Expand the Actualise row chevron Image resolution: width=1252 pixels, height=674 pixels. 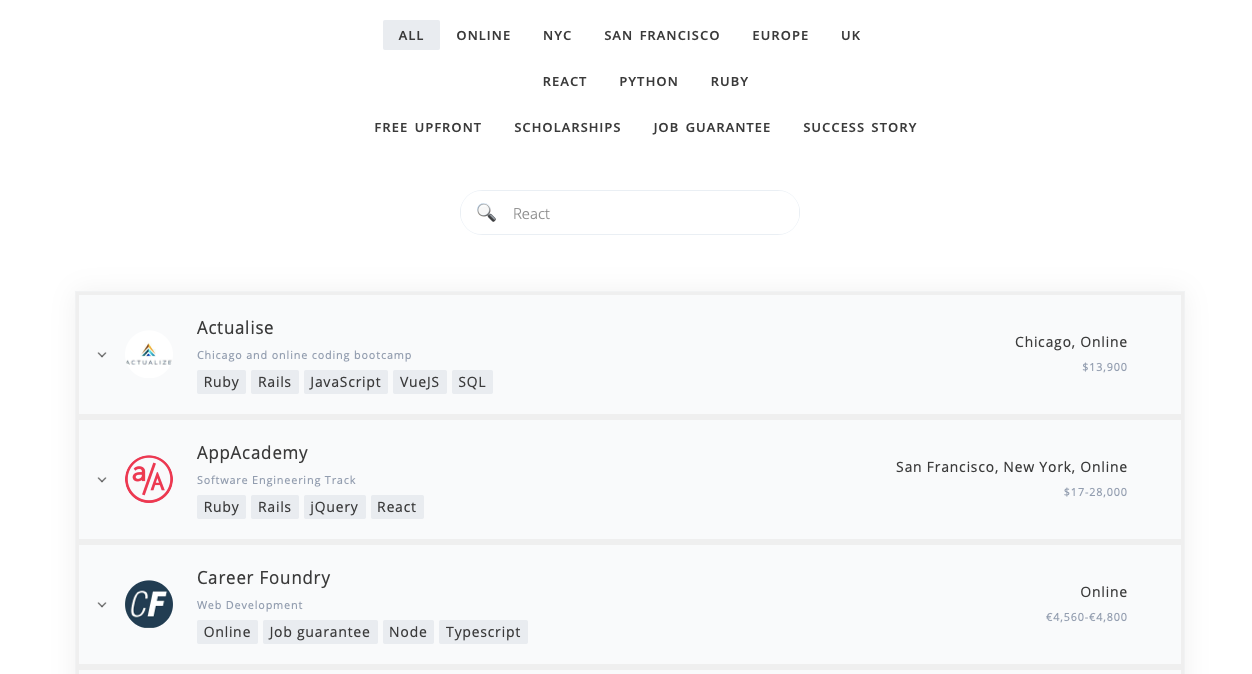pyautogui.click(x=102, y=355)
